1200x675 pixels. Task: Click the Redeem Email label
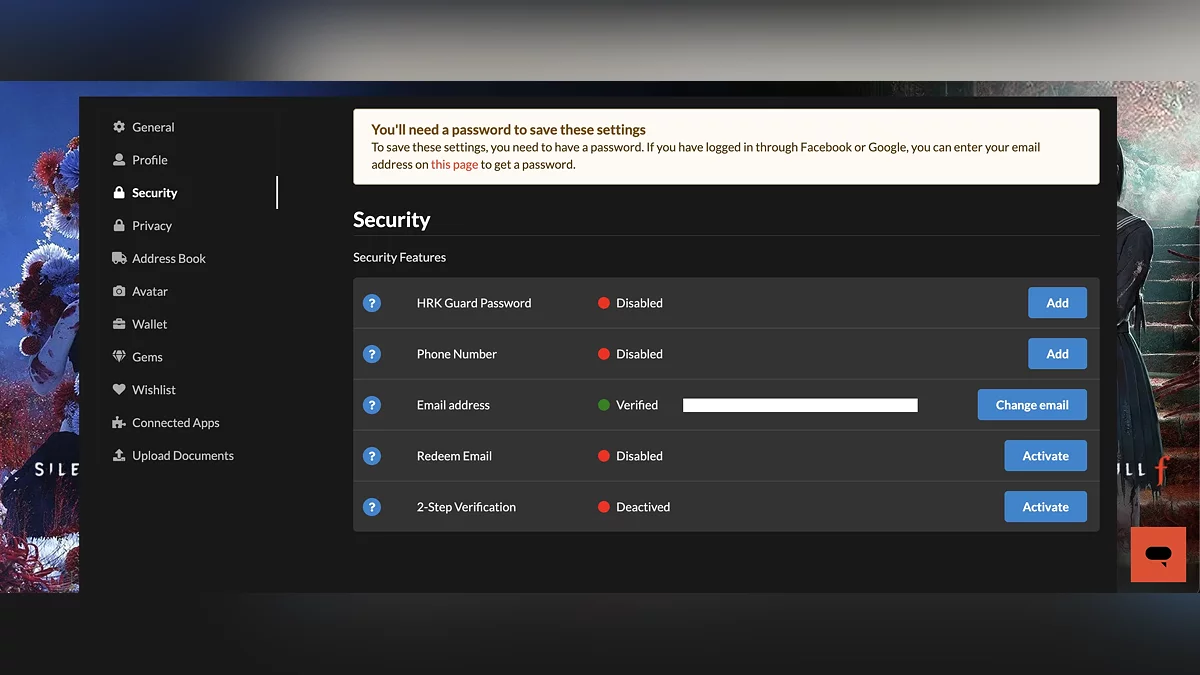(454, 456)
